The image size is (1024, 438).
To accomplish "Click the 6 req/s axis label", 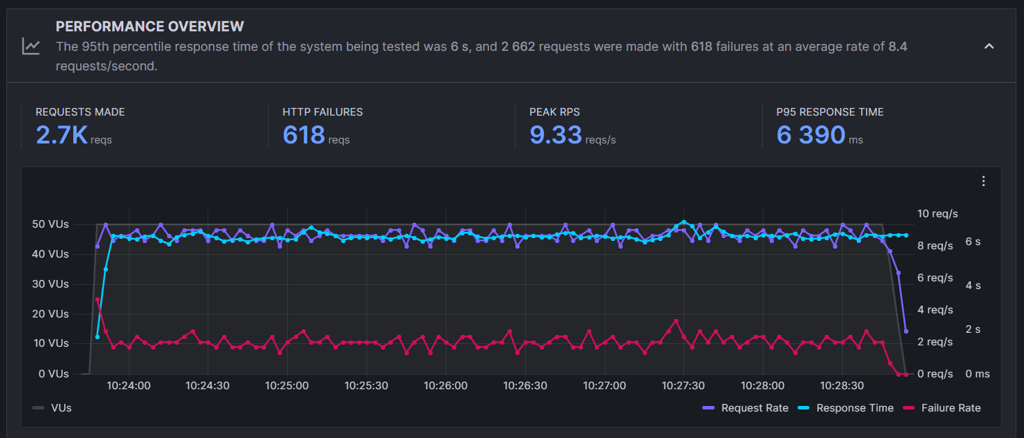I will 935,278.
